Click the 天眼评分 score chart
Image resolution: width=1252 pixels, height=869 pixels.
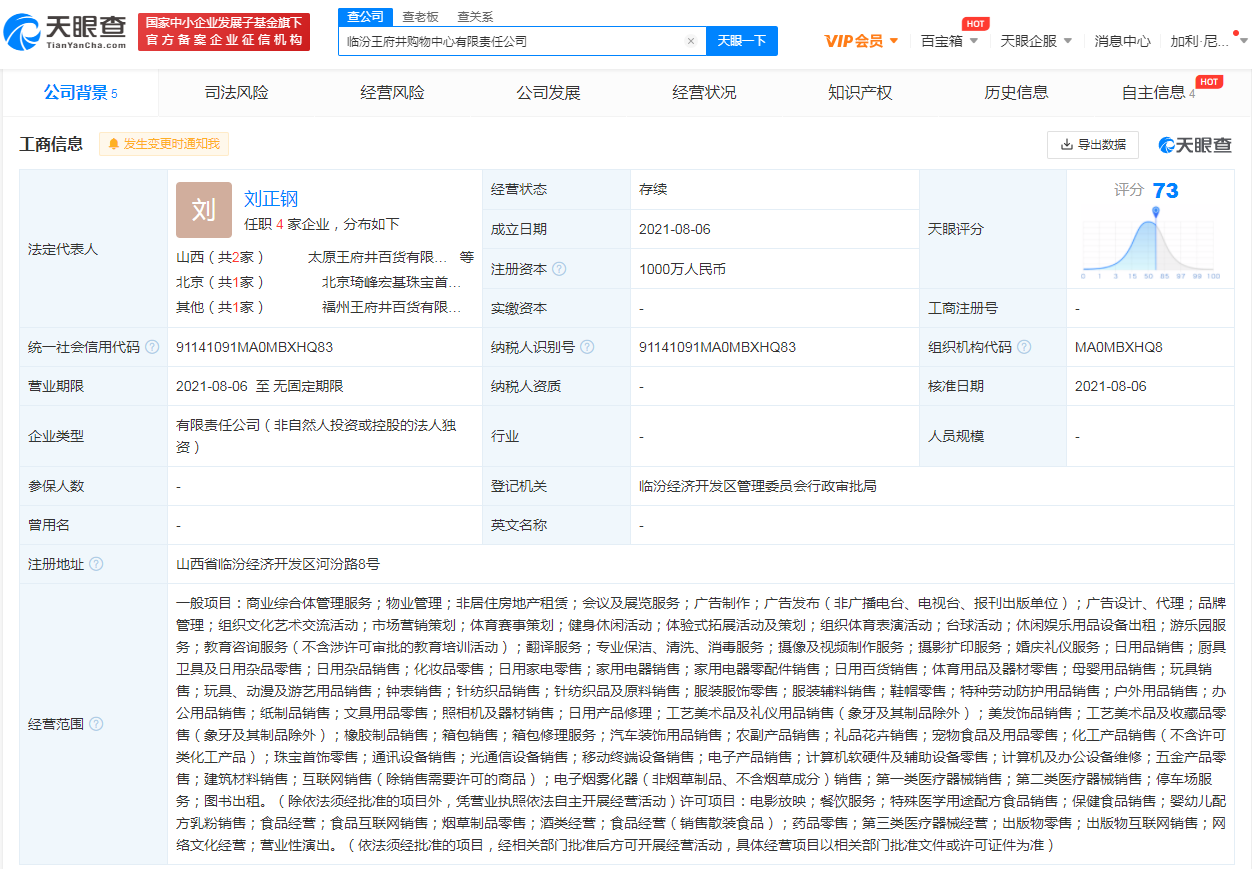coord(1150,245)
